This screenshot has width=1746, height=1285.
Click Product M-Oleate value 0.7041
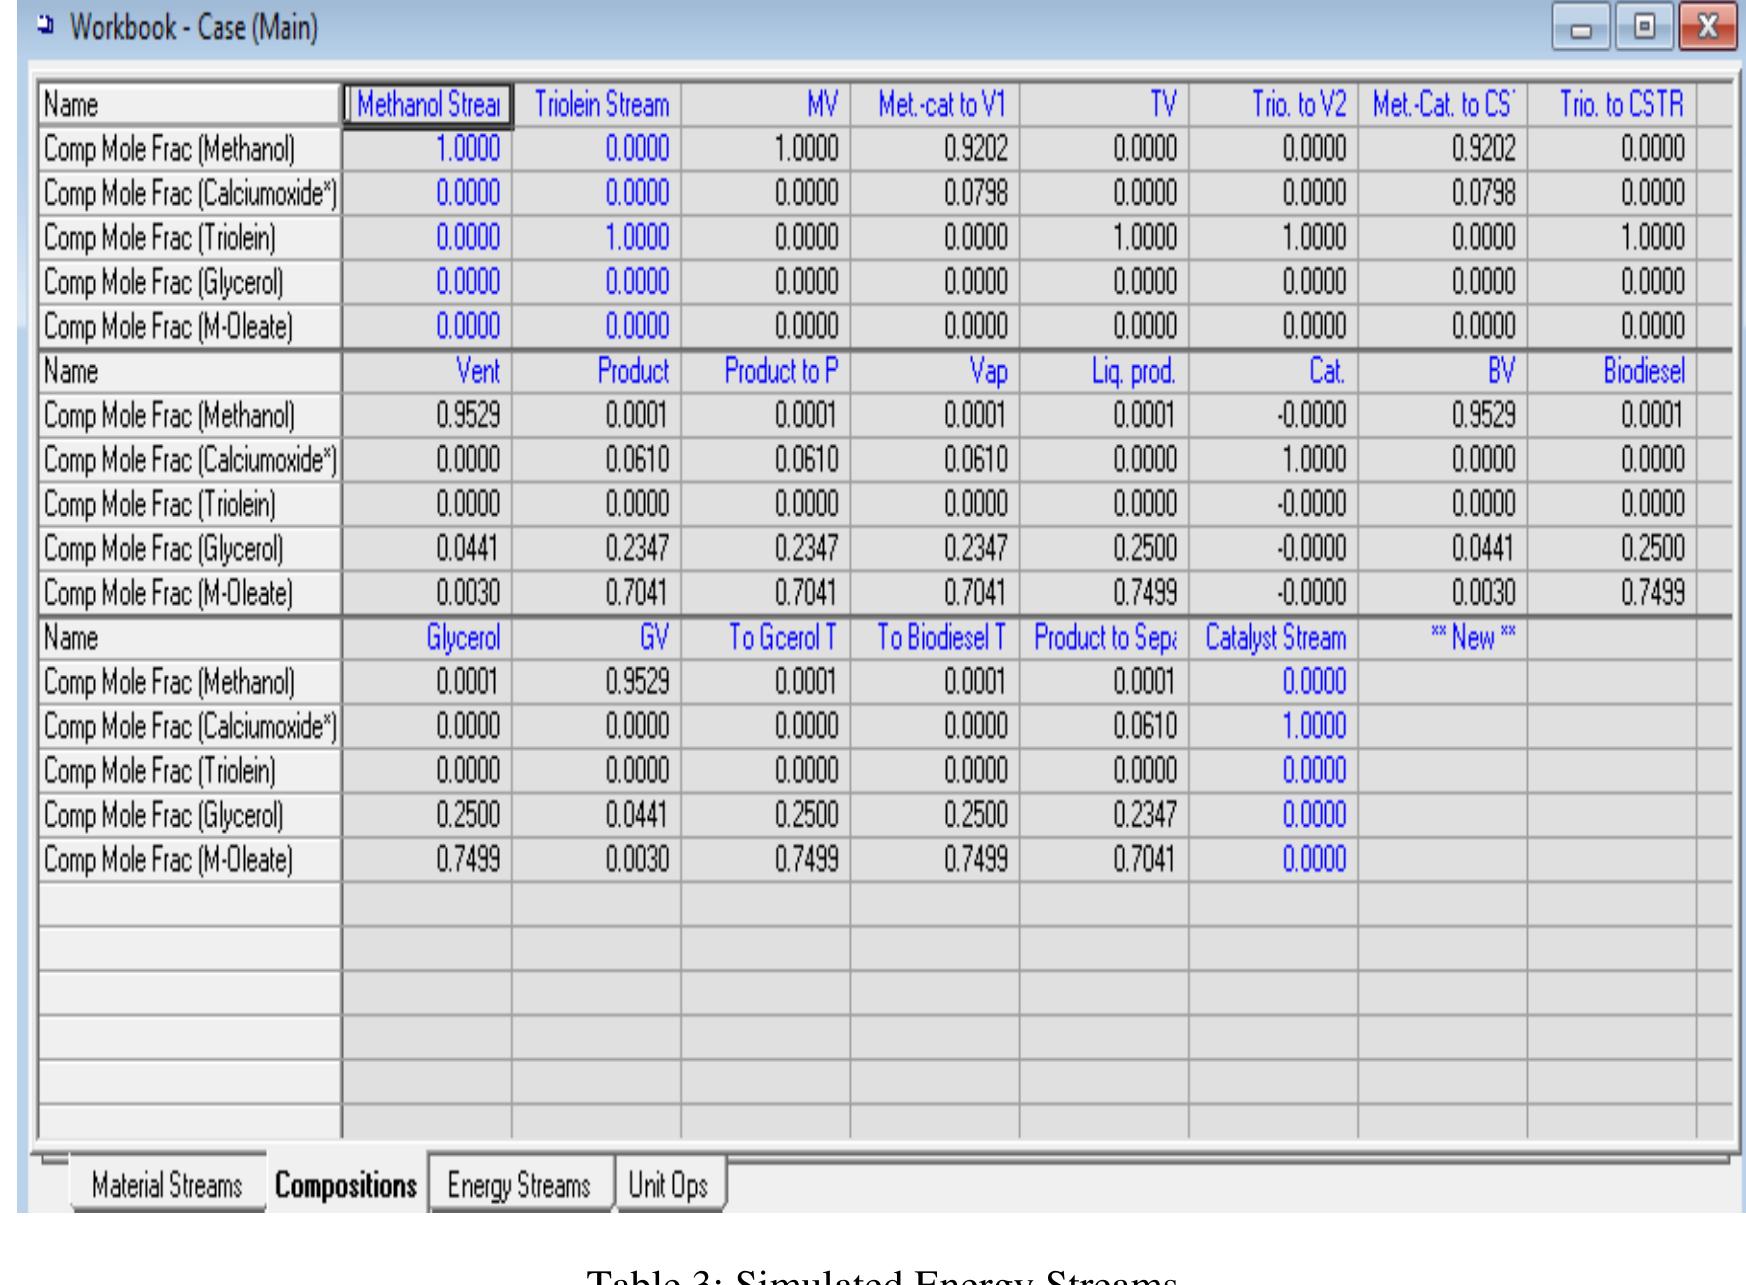tap(597, 594)
